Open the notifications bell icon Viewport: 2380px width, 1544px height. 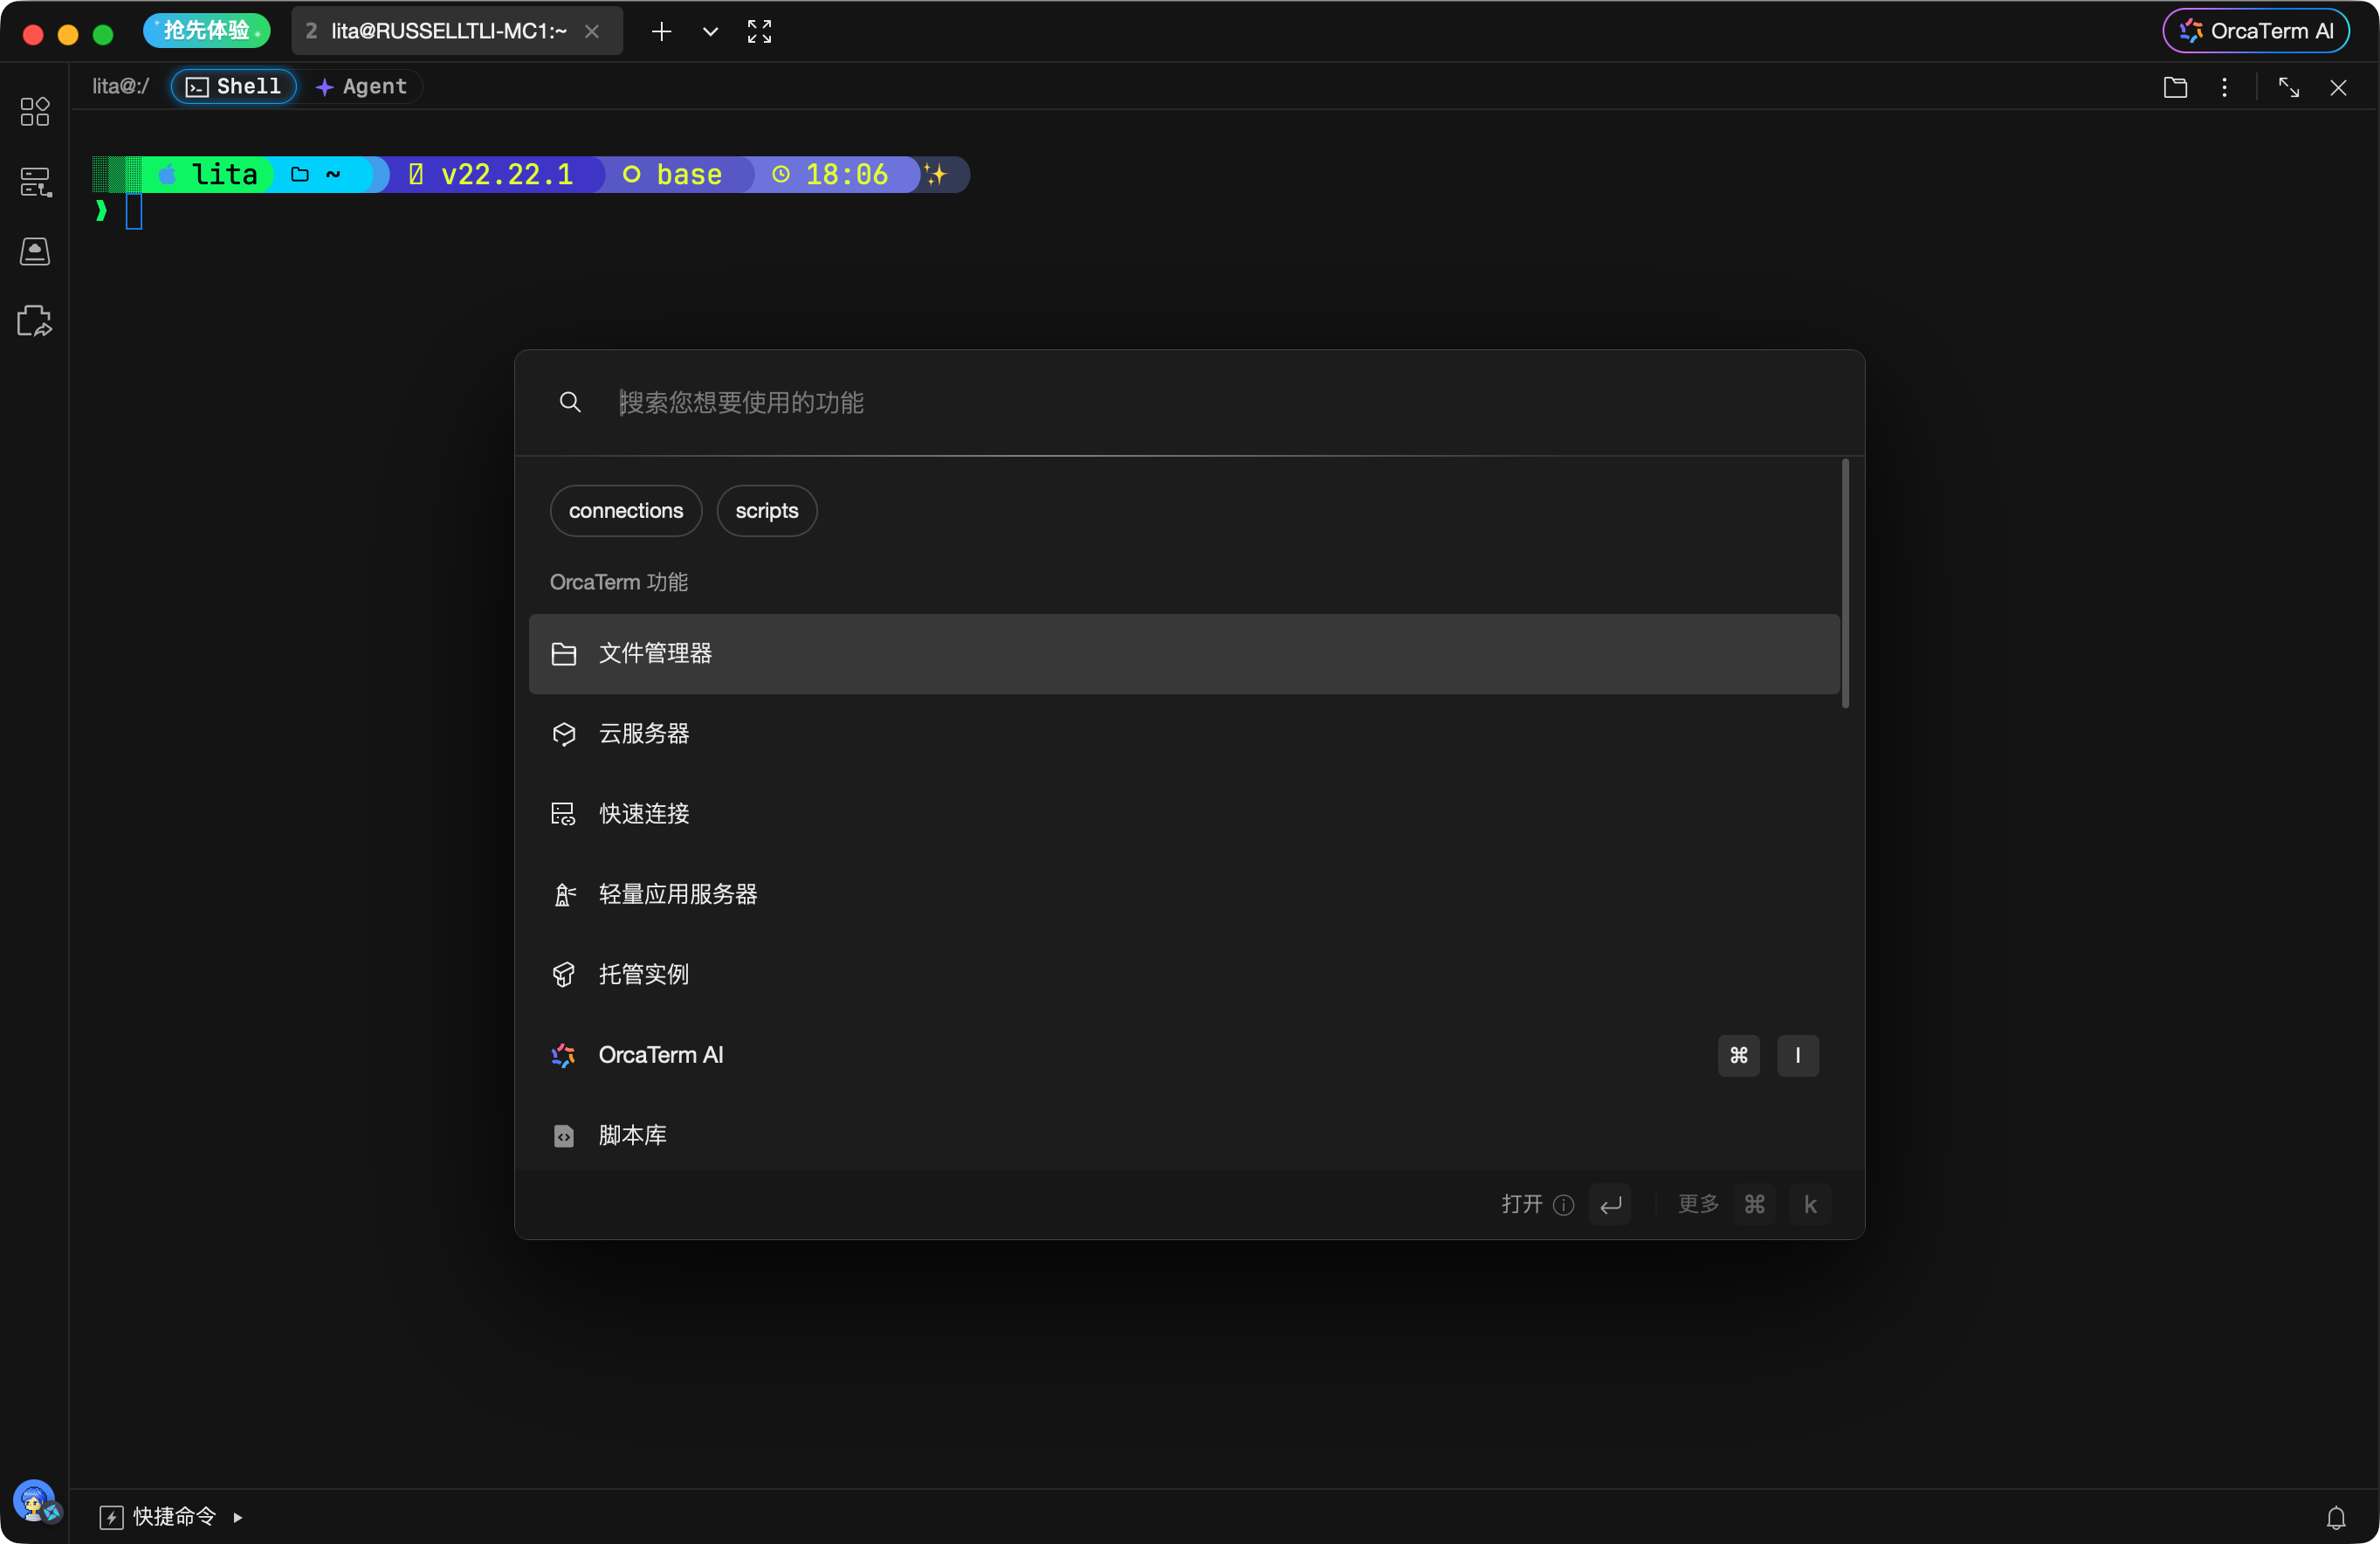[2335, 1517]
